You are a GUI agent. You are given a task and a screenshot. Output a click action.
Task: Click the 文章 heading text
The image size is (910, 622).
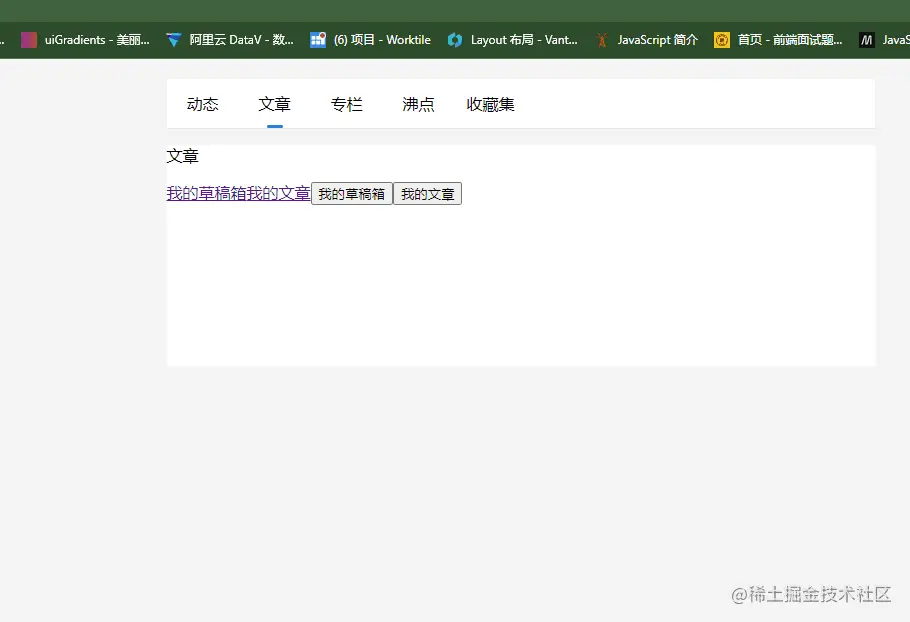pos(183,156)
